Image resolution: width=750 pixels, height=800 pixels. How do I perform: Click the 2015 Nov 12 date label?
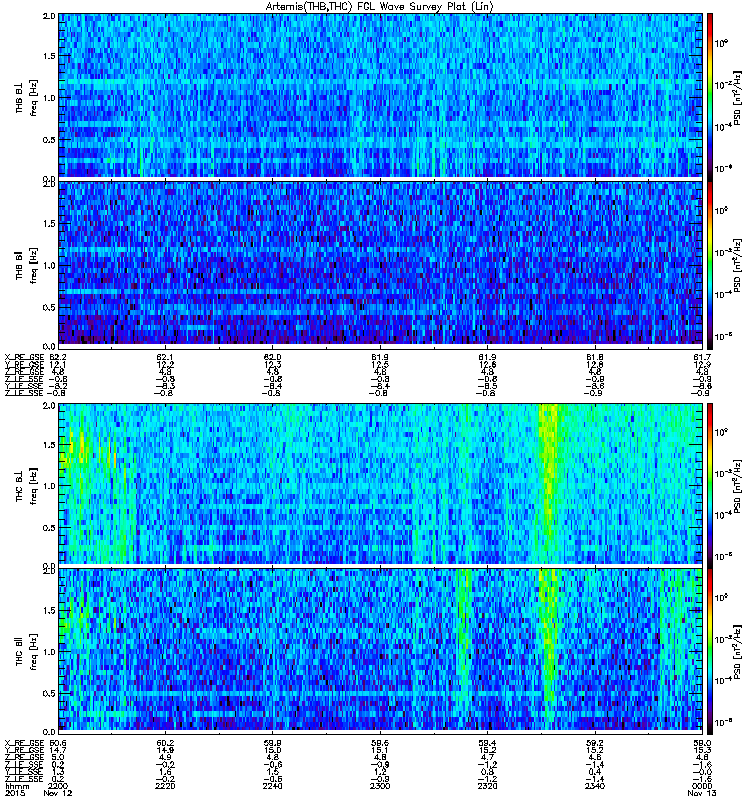(38, 793)
